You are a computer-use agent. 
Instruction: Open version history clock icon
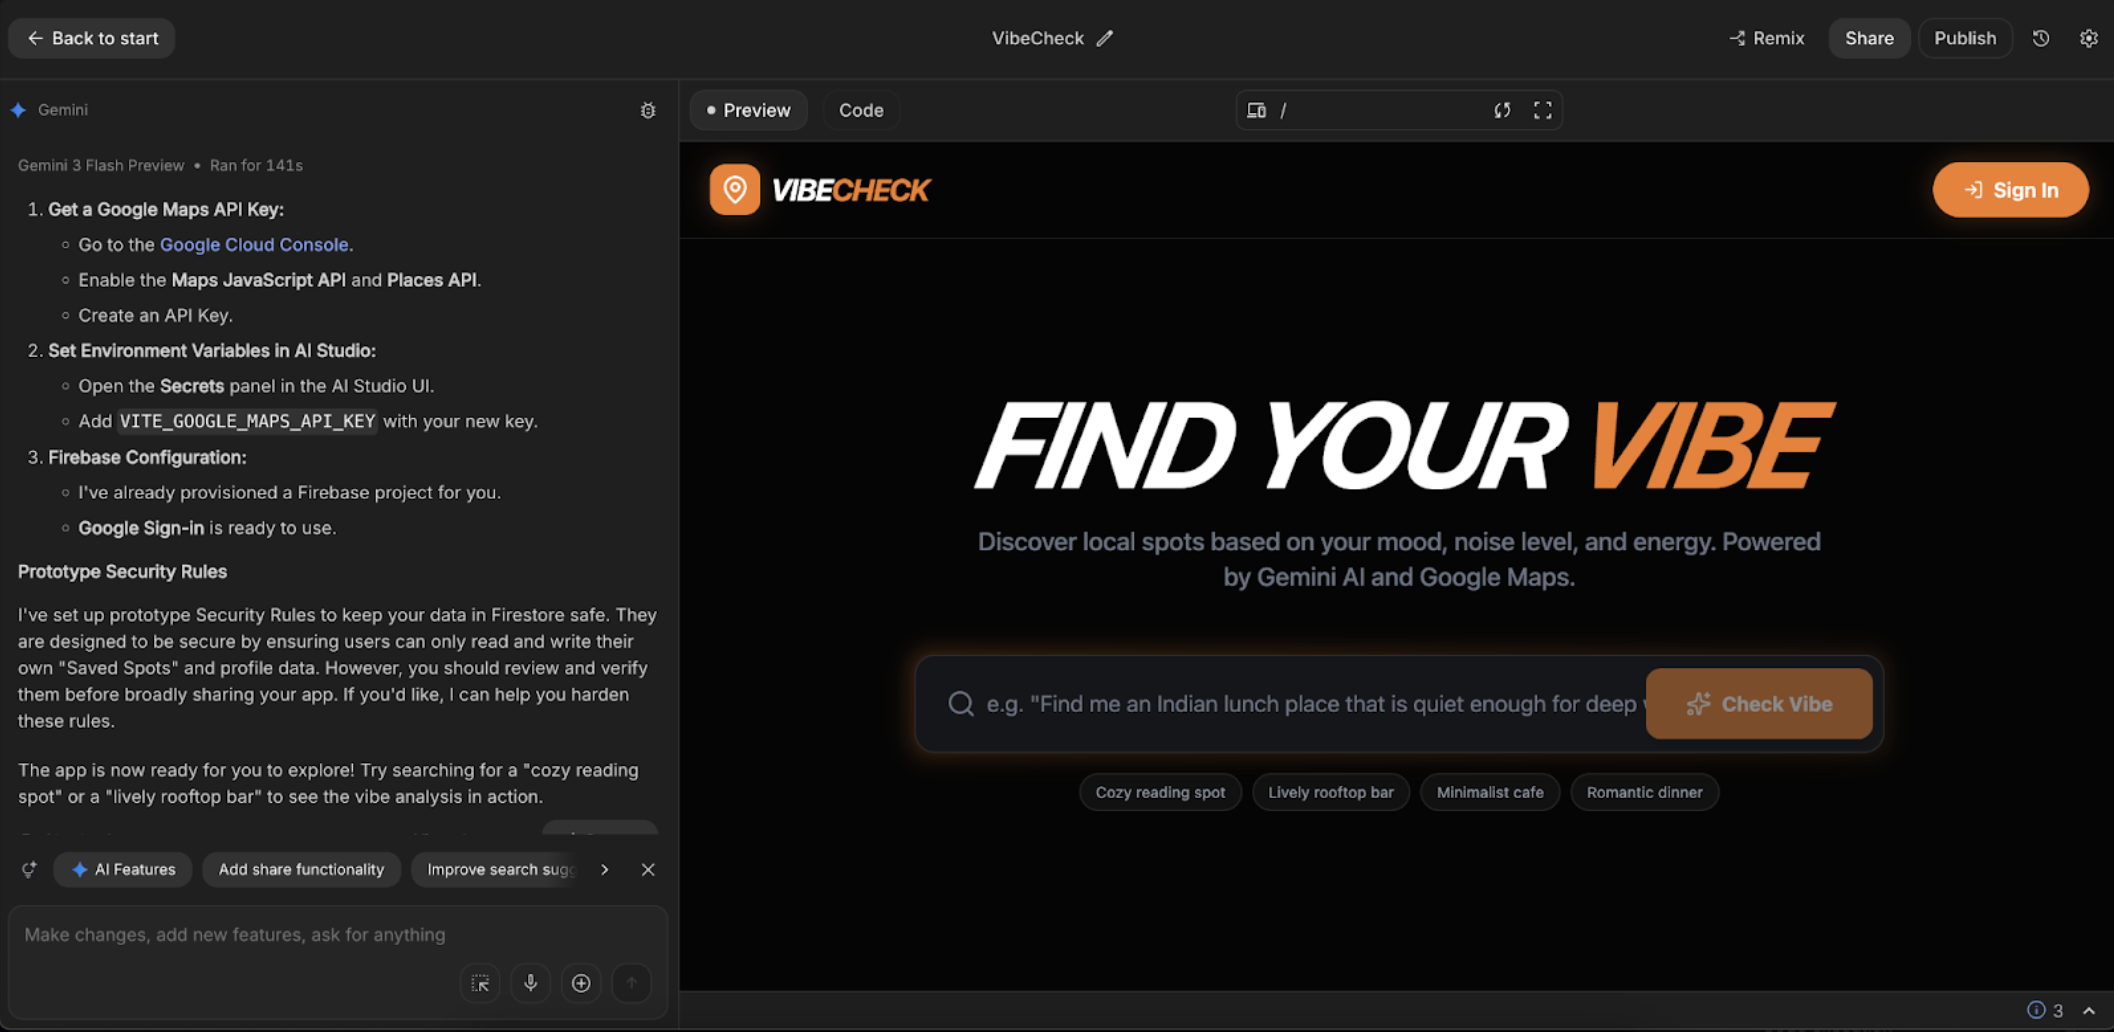(x=2041, y=38)
